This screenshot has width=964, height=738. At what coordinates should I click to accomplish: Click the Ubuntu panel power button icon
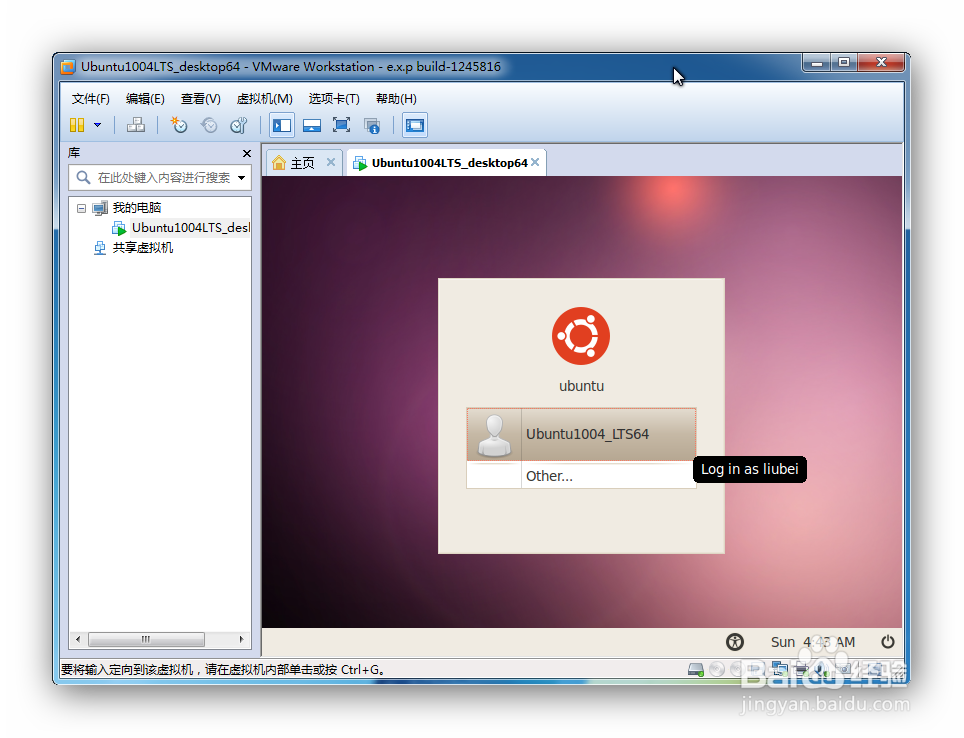pyautogui.click(x=888, y=642)
